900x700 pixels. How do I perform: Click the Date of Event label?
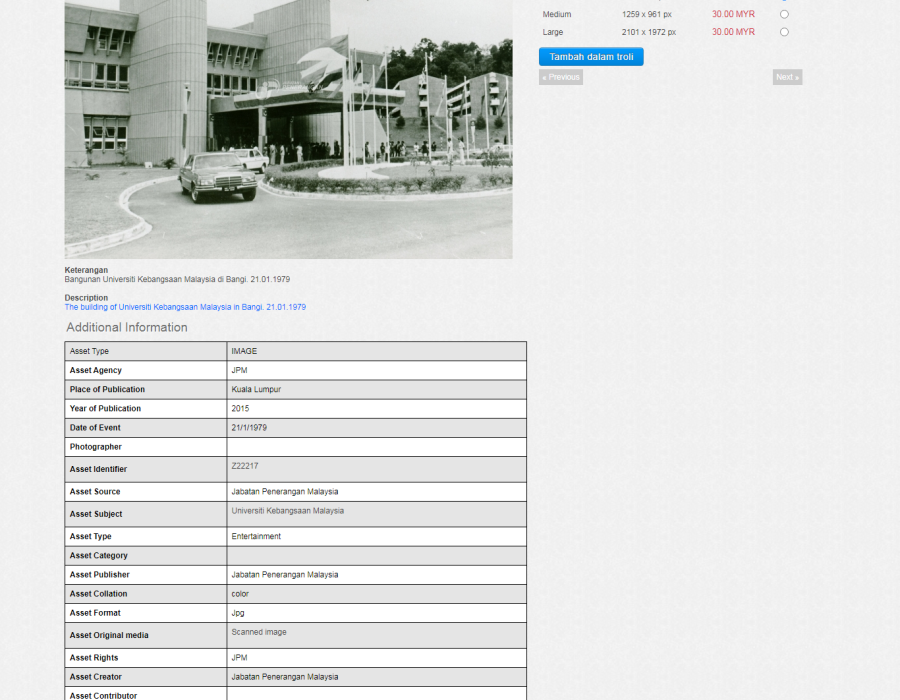95,427
